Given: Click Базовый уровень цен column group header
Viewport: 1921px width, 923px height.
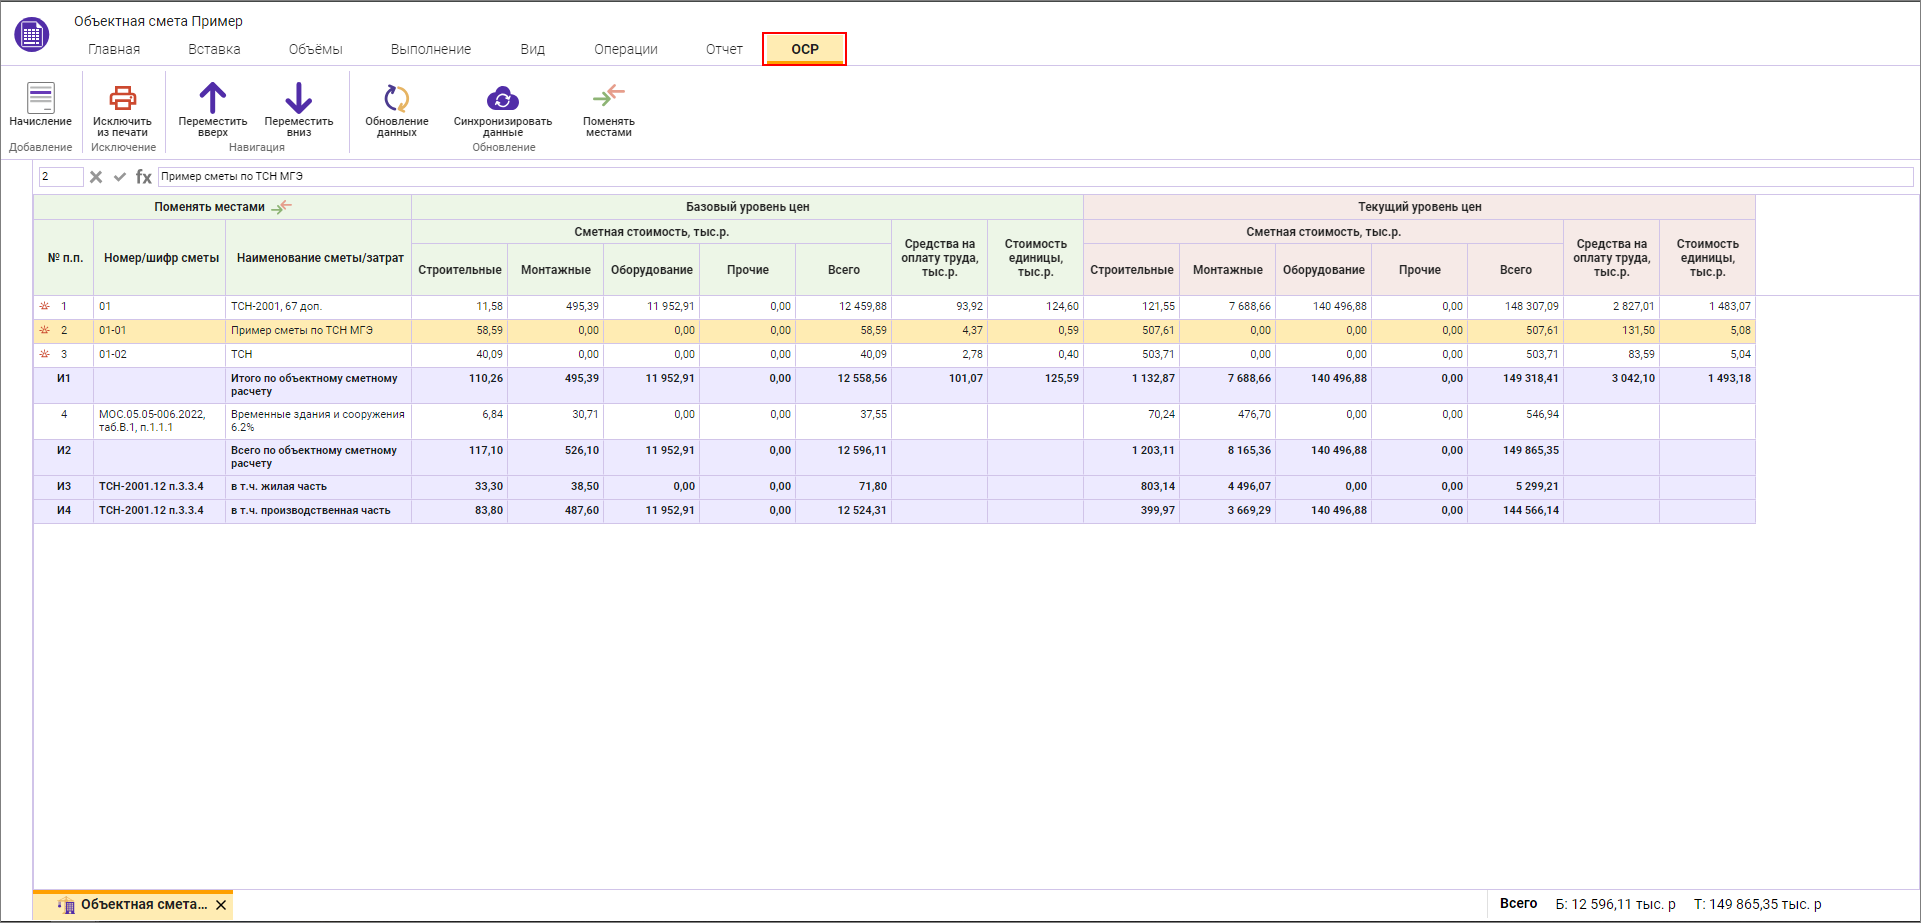Looking at the screenshot, I should tap(747, 207).
